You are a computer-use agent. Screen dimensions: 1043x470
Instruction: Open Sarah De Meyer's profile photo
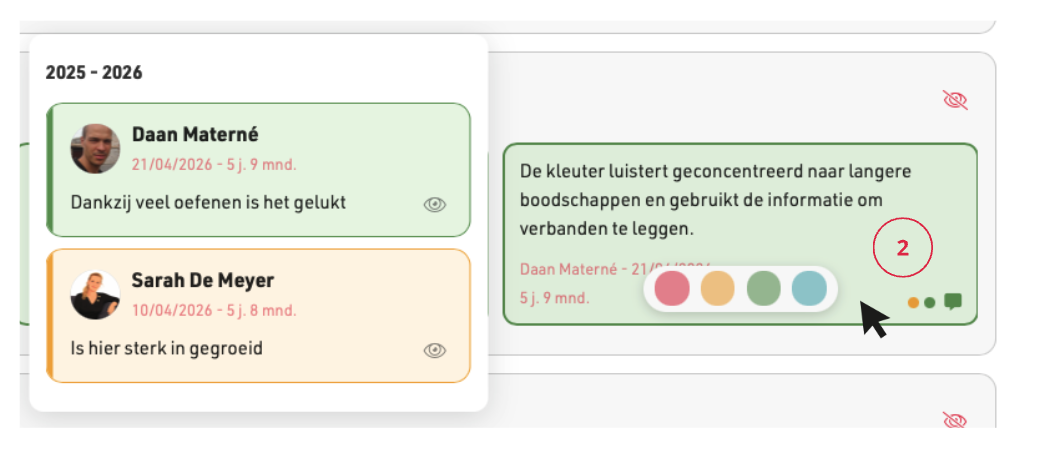click(95, 294)
